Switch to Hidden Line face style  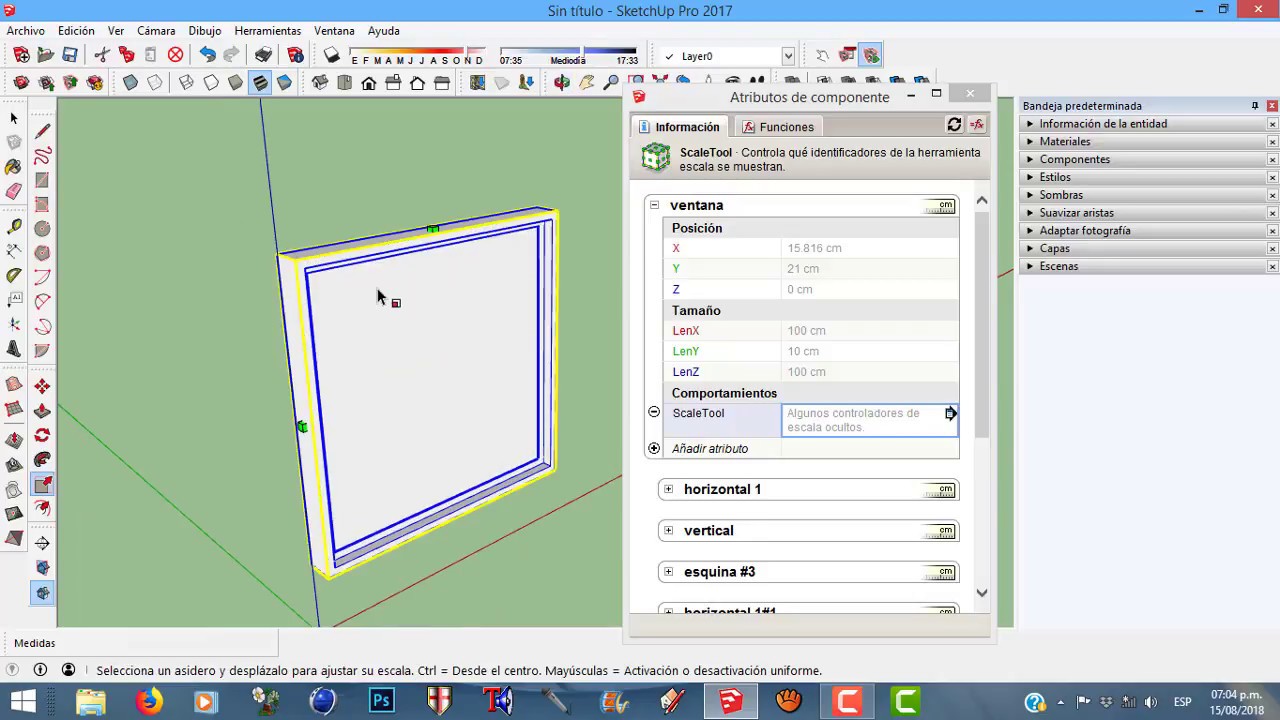211,83
